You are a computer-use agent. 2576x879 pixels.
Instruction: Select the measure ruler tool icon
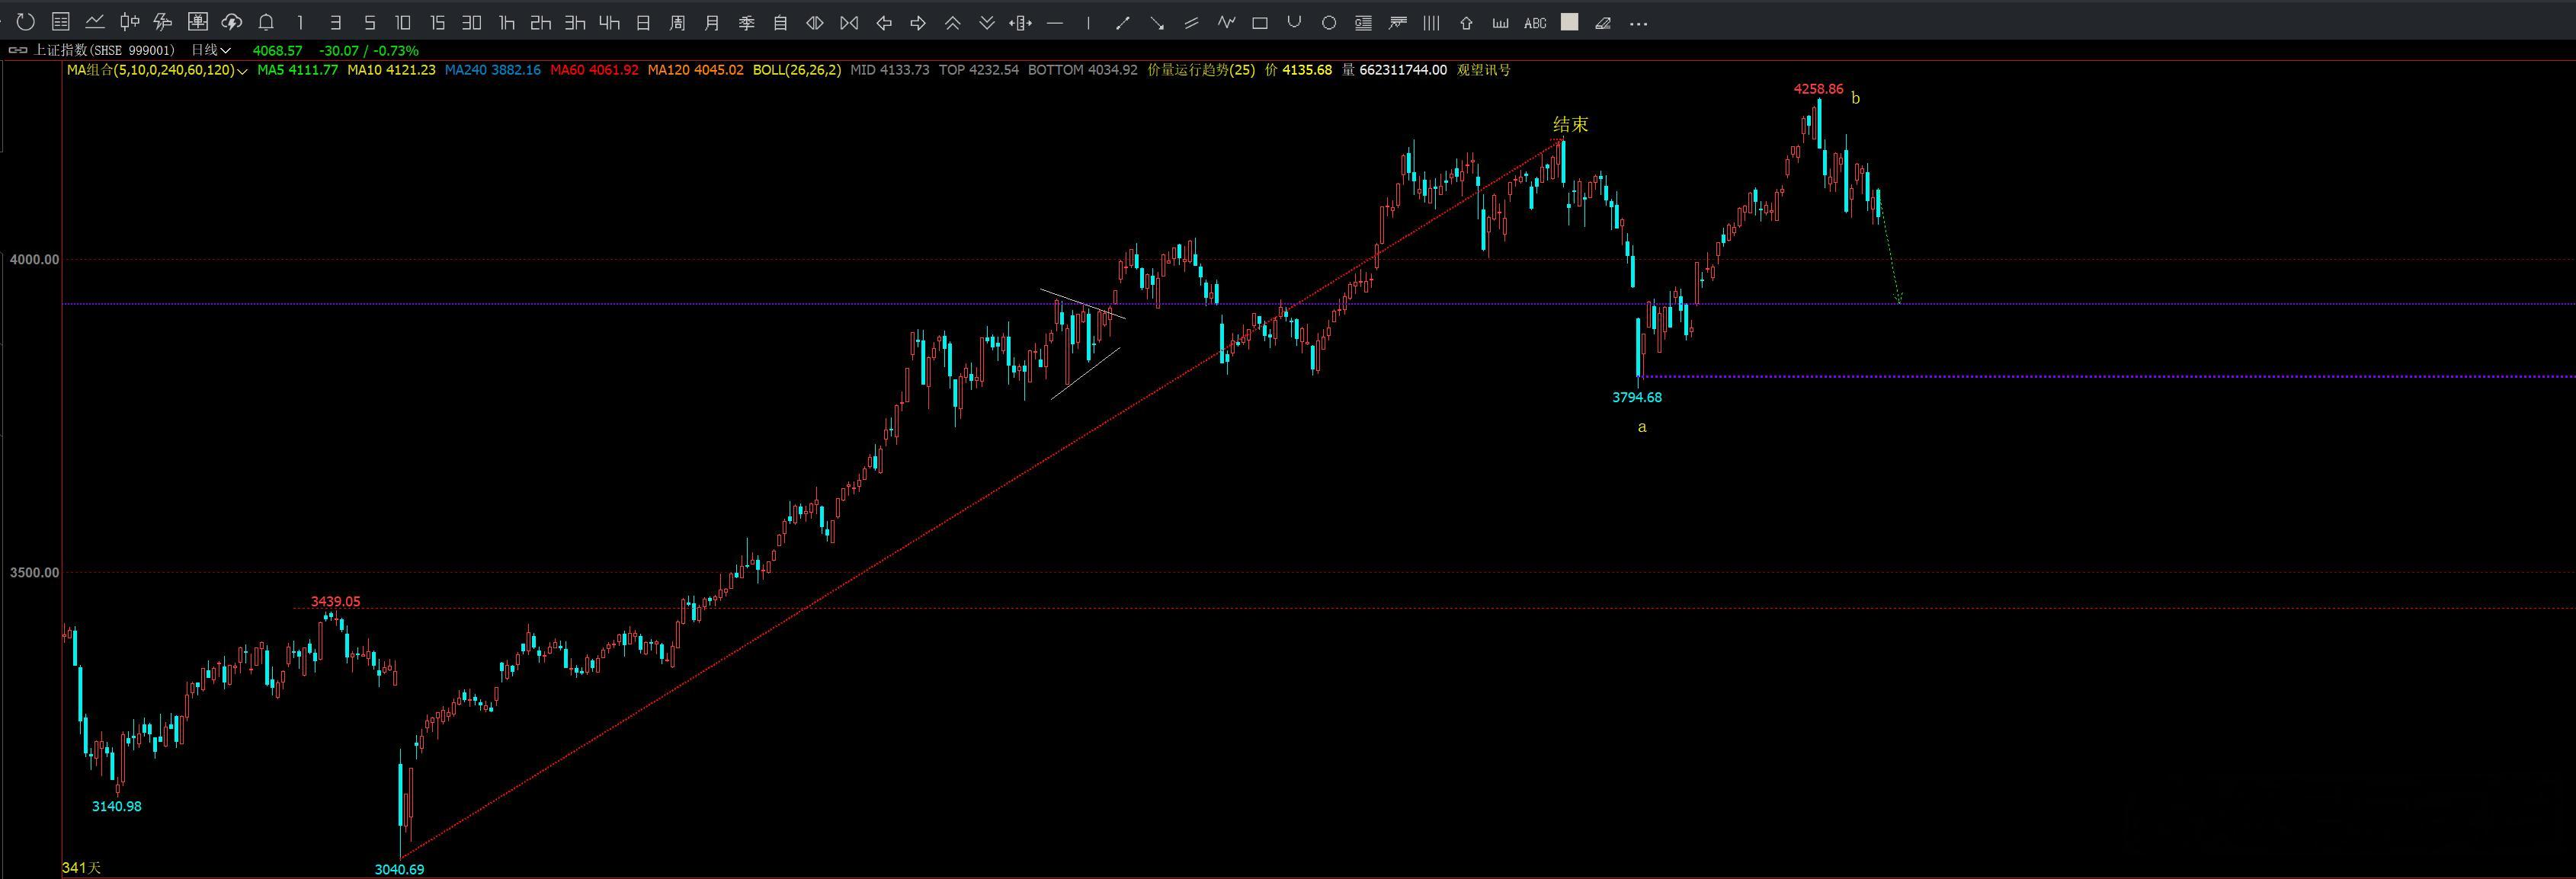[1020, 22]
